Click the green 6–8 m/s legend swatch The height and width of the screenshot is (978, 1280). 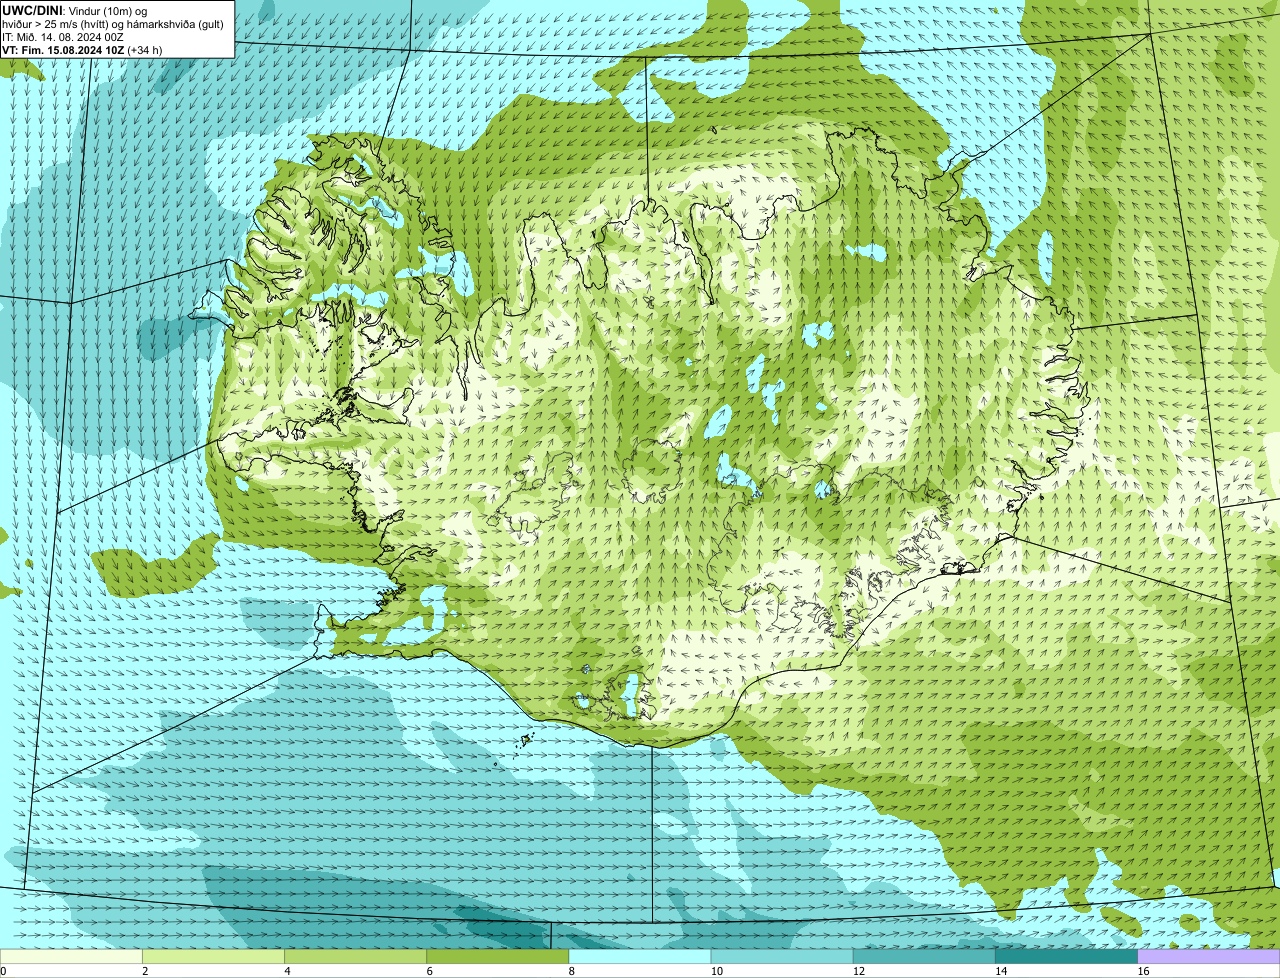(x=498, y=957)
